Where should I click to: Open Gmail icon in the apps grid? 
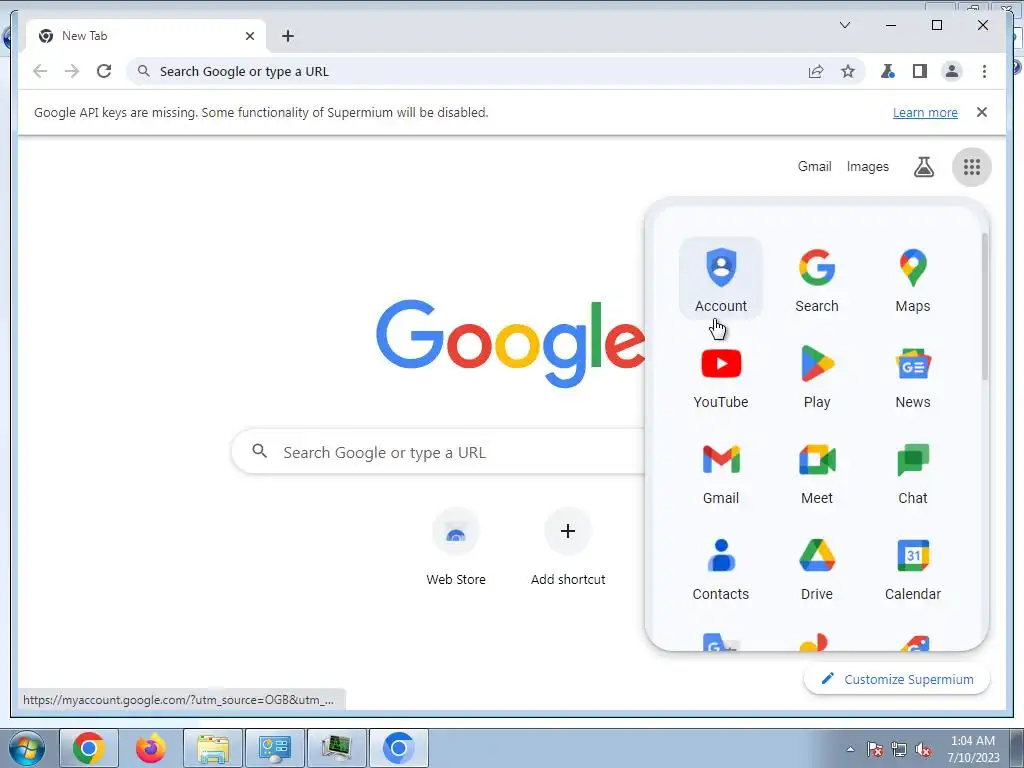[x=720, y=472]
